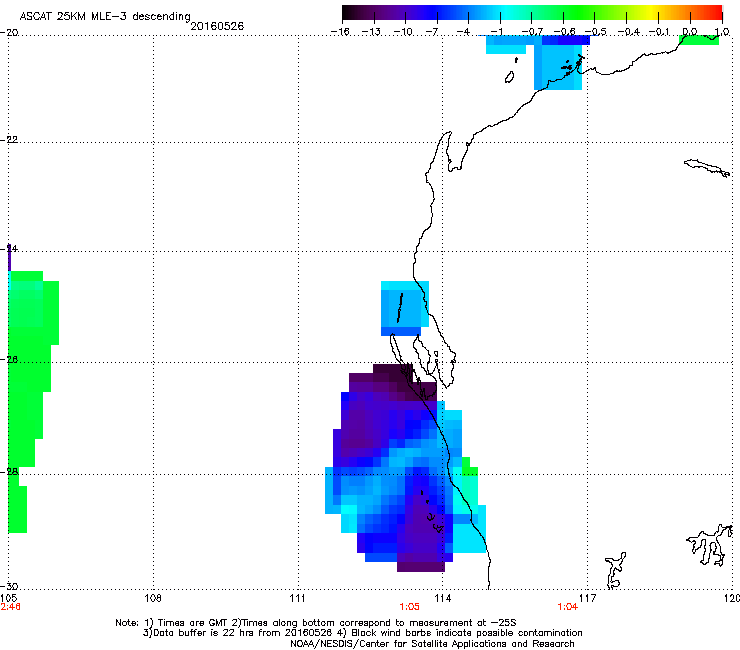Viewport: 740px width, 650px height.
Task: Click the "-20" latitude label
Action: pos(9,32)
